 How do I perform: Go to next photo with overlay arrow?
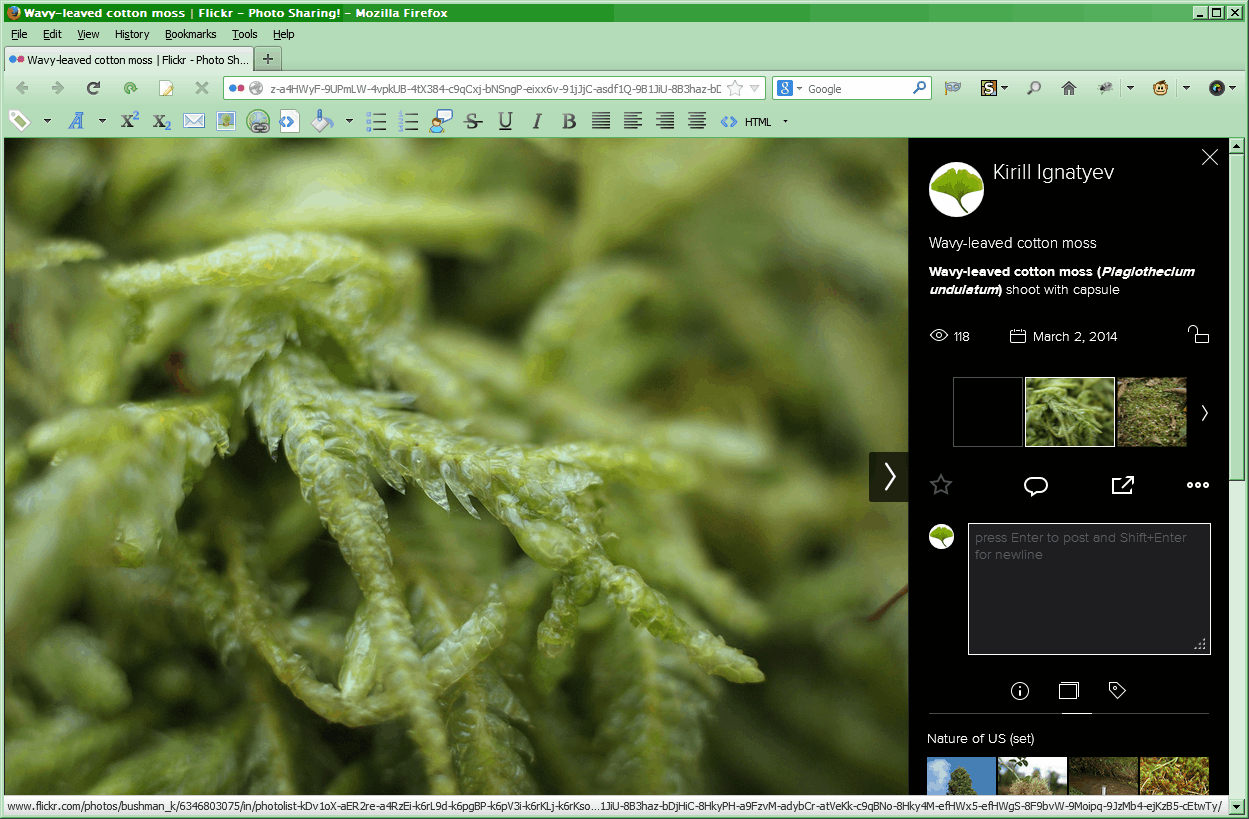pos(889,477)
